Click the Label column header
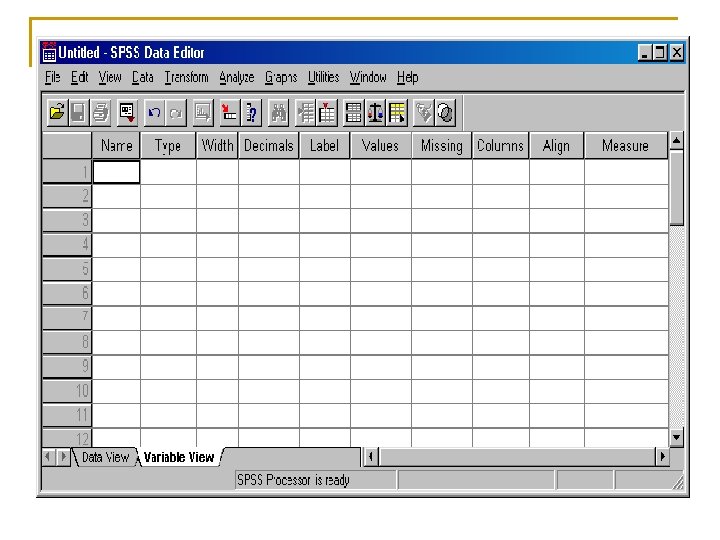The image size is (720, 540). pyautogui.click(x=325, y=146)
